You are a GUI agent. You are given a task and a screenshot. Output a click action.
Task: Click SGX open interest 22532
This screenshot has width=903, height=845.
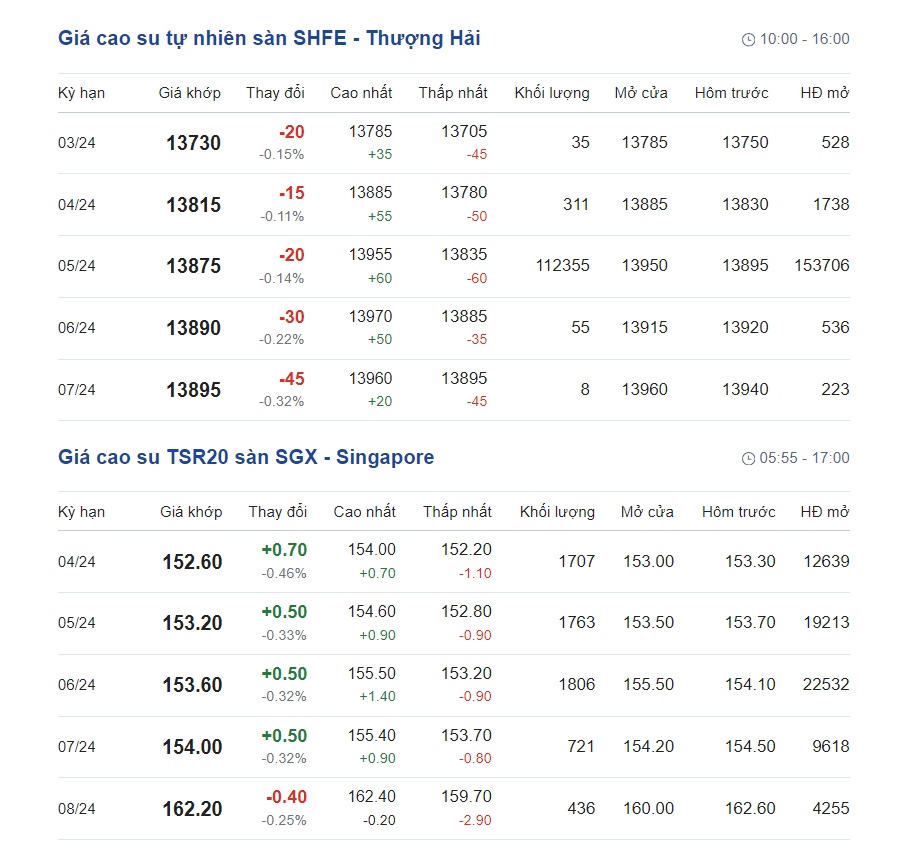pyautogui.click(x=826, y=684)
